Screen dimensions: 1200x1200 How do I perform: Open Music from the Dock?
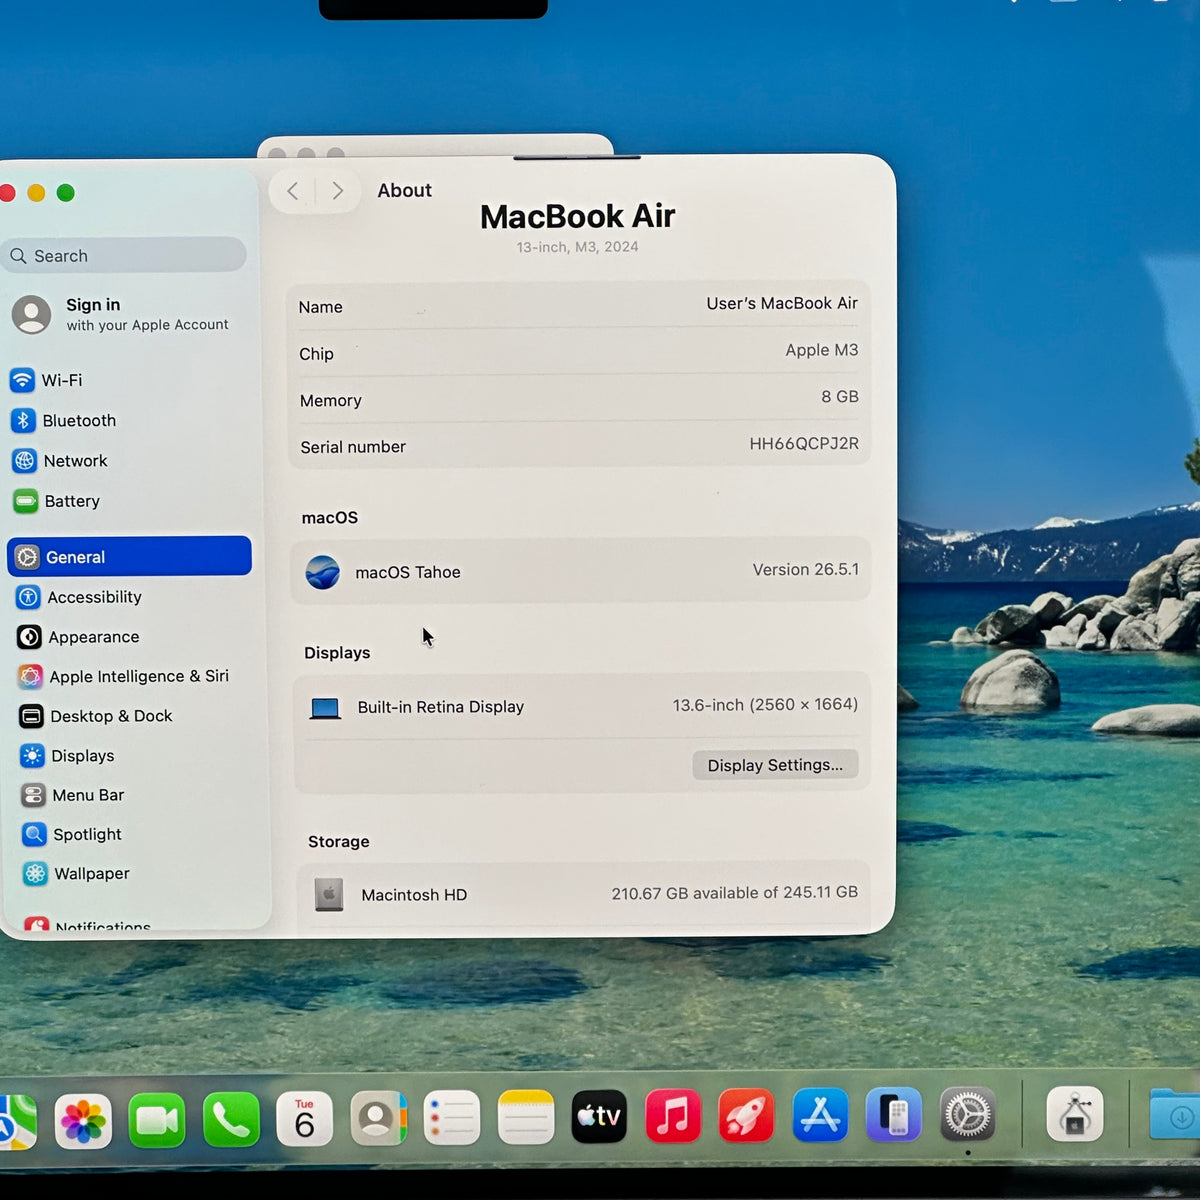point(673,1116)
